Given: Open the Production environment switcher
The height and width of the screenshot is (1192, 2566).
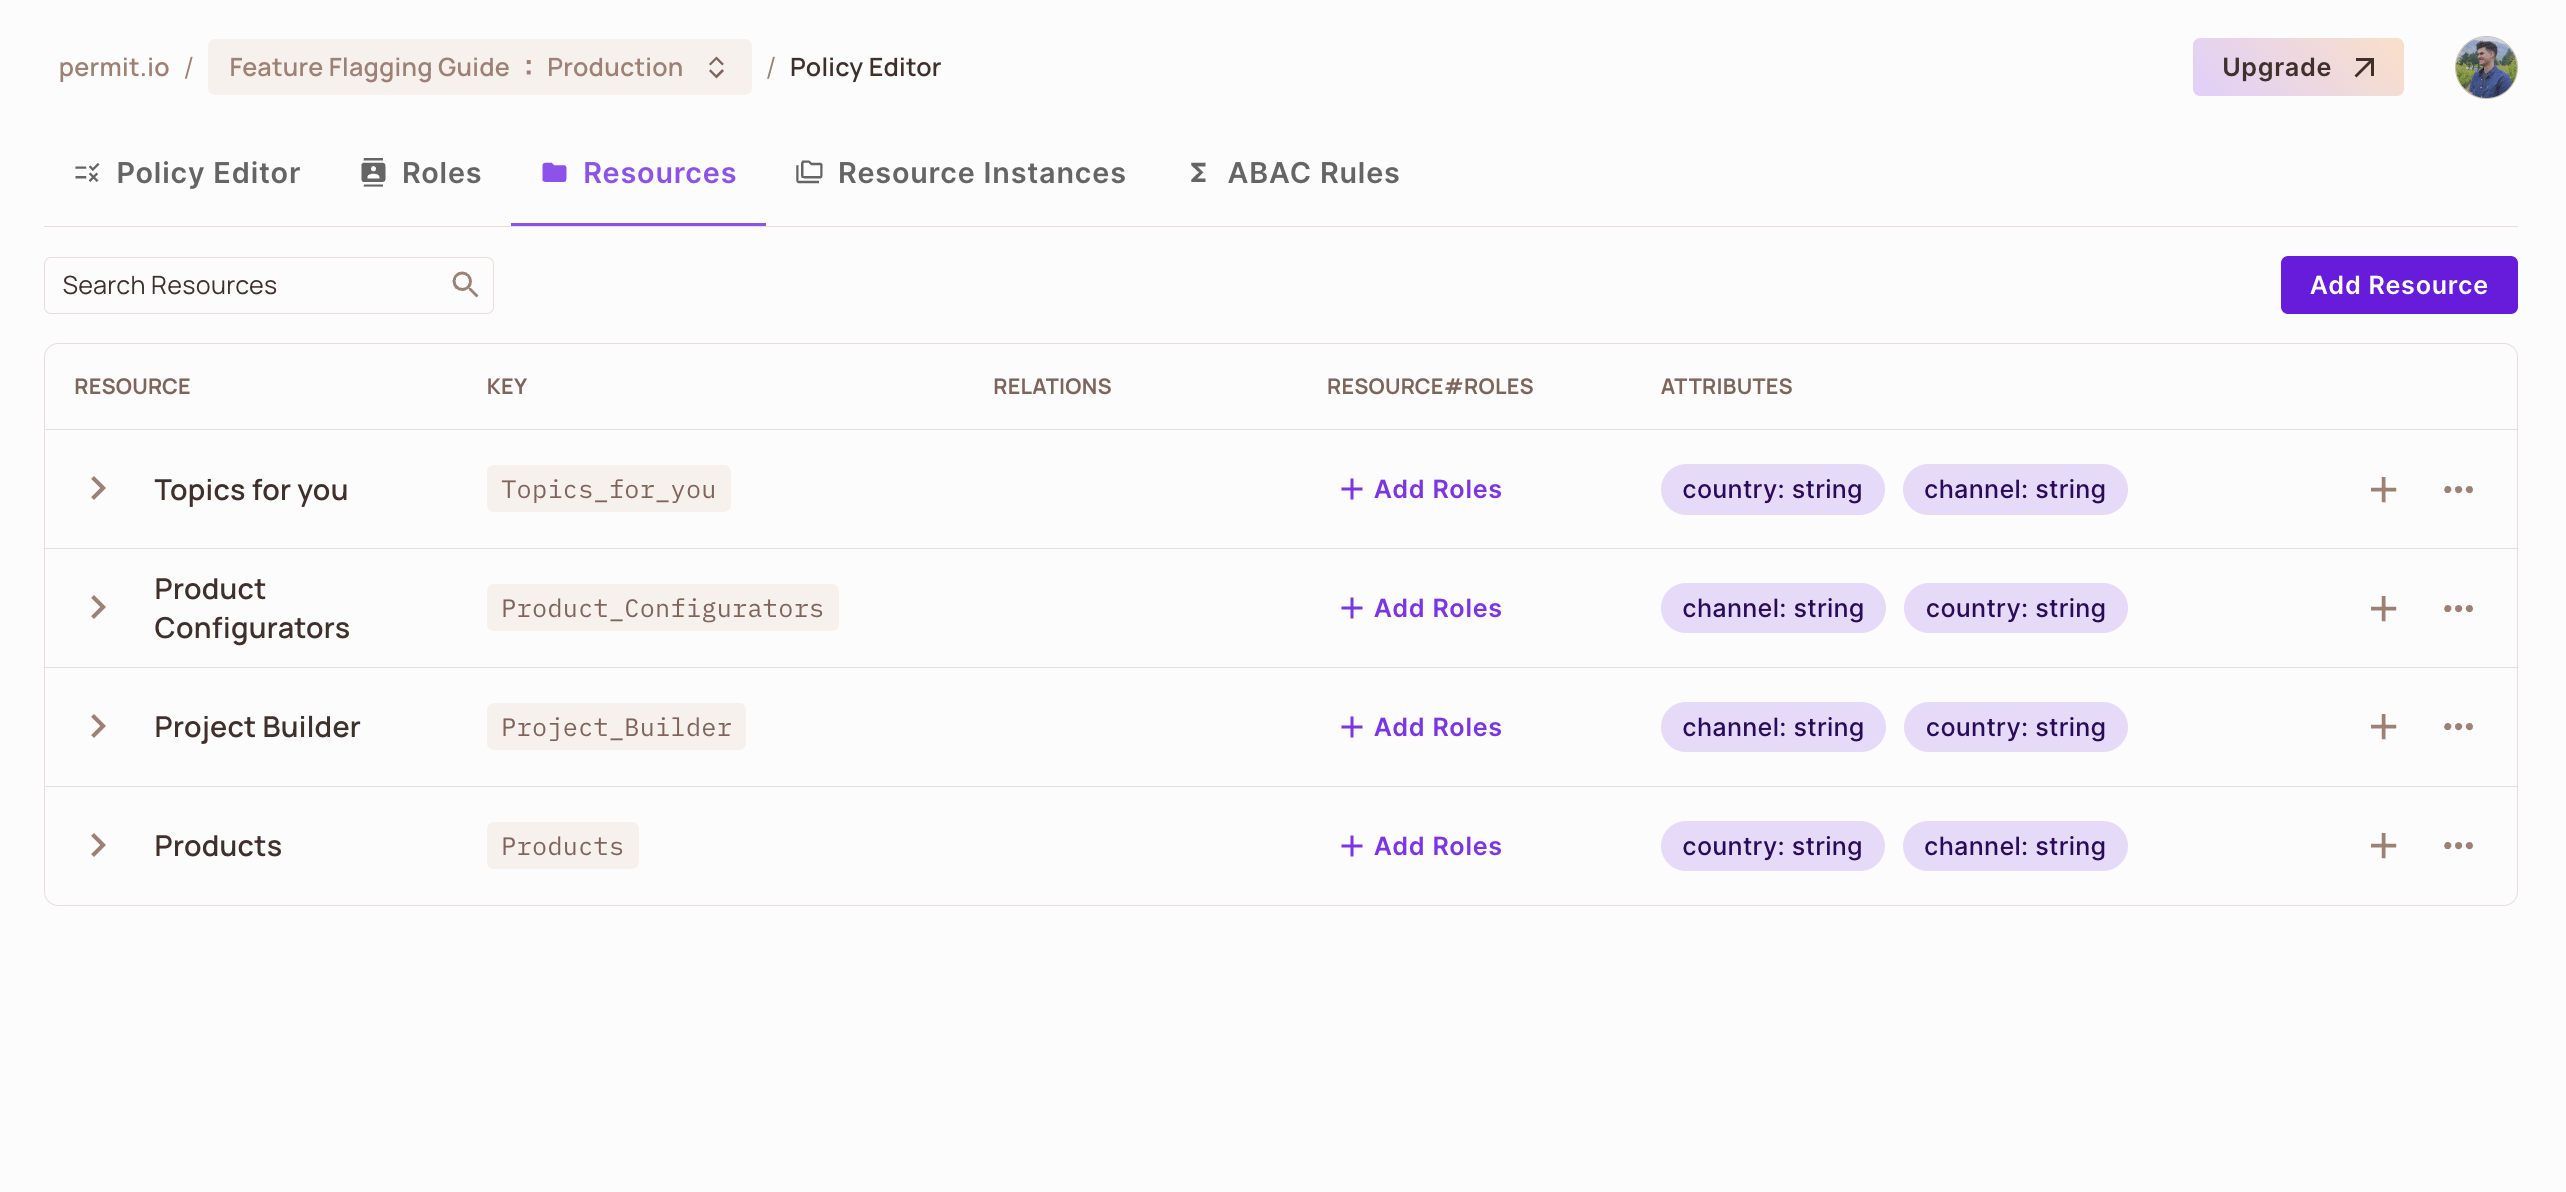Looking at the screenshot, I should (717, 67).
